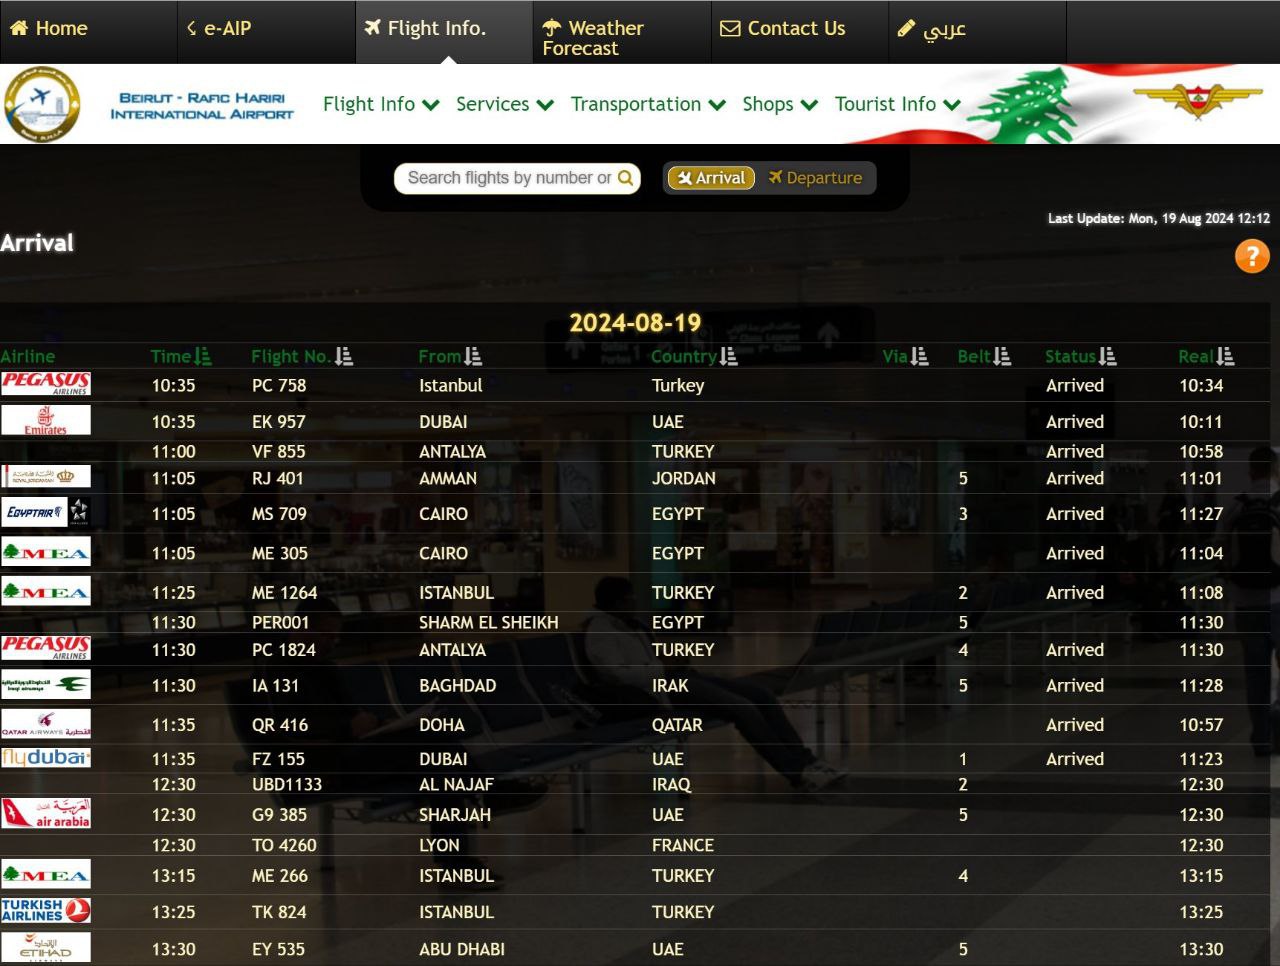Open the Weather Forecast tab

coord(593,38)
